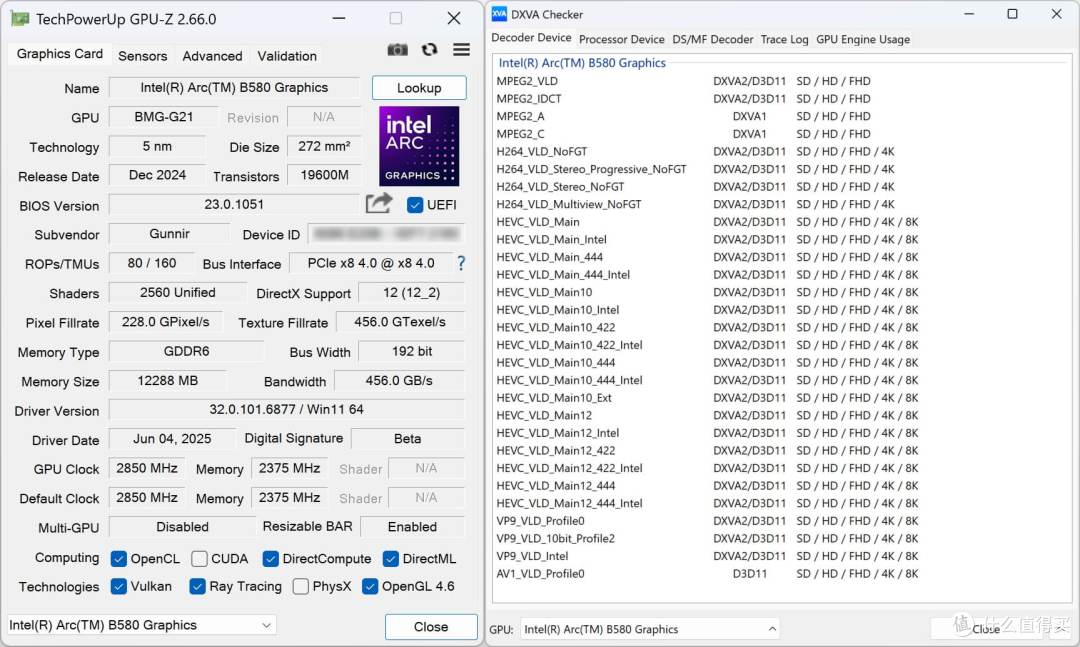Viewport: 1080px width, 647px height.
Task: Switch to the Validation tab
Action: [x=287, y=56]
